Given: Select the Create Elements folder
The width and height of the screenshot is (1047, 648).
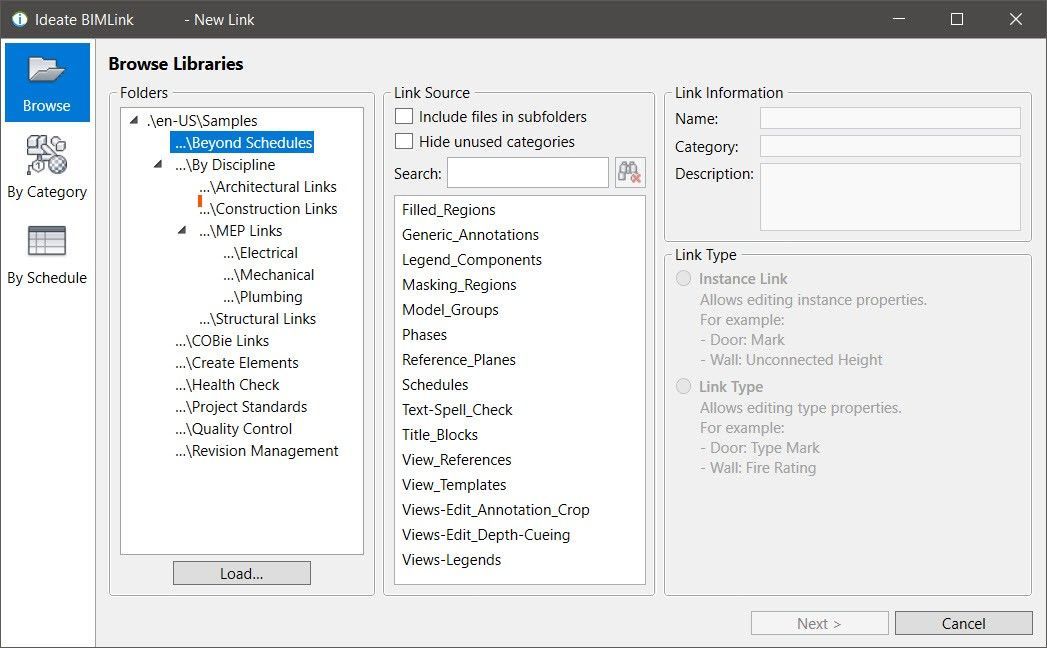Looking at the screenshot, I should click(237, 363).
